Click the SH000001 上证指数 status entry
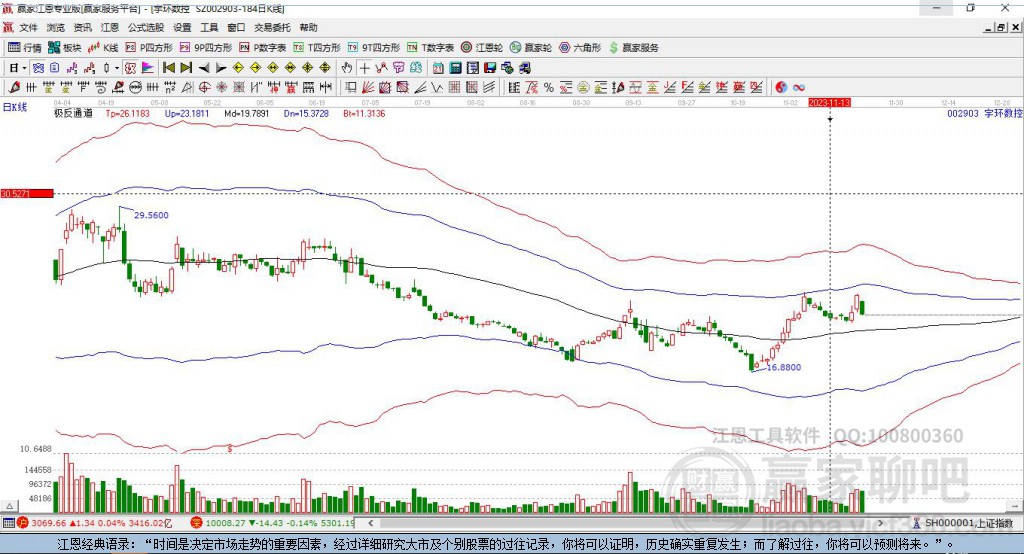Screen dimensions: 1024x554 (x=964, y=523)
